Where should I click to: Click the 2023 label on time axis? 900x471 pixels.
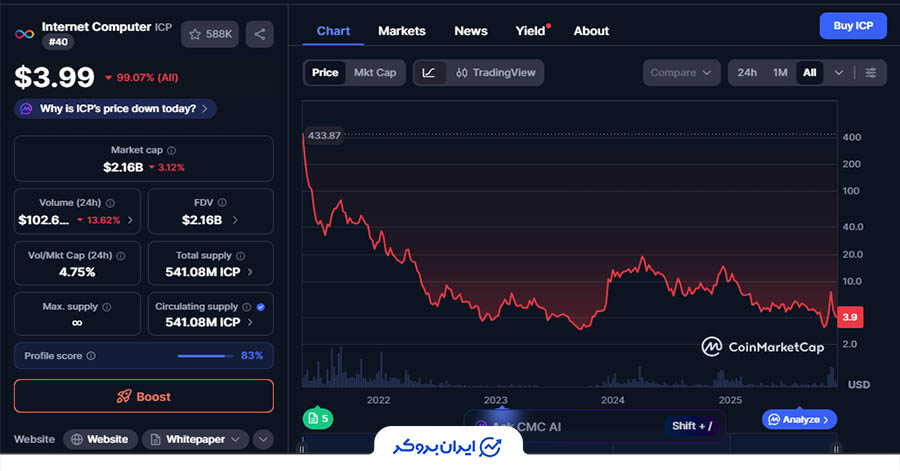tap(495, 400)
